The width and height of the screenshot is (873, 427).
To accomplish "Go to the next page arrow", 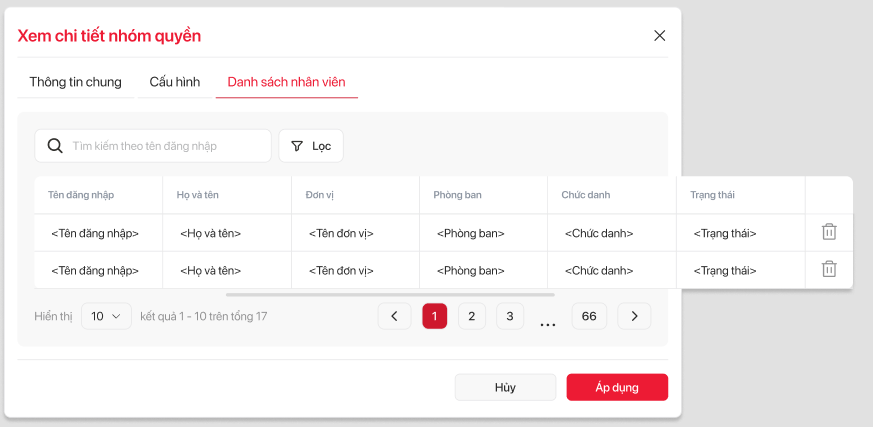I will click(x=634, y=316).
